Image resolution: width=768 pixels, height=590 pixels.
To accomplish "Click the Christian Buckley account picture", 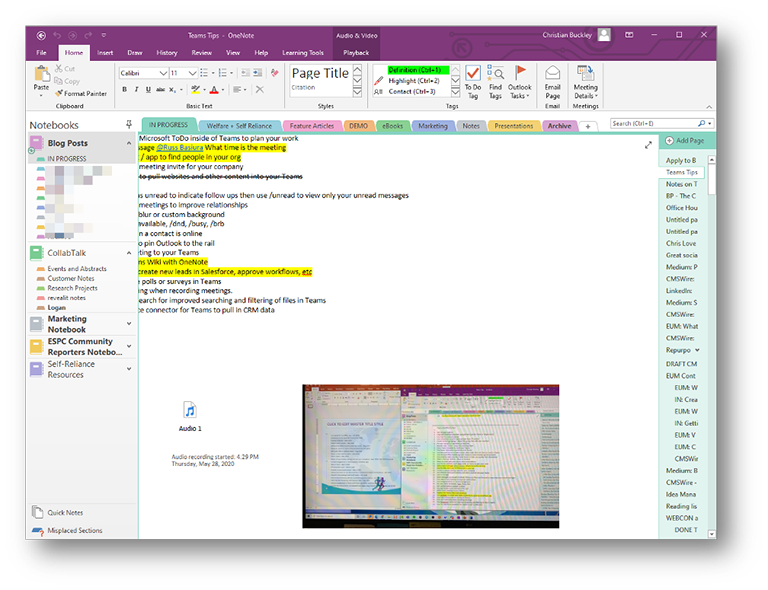I will 604,35.
